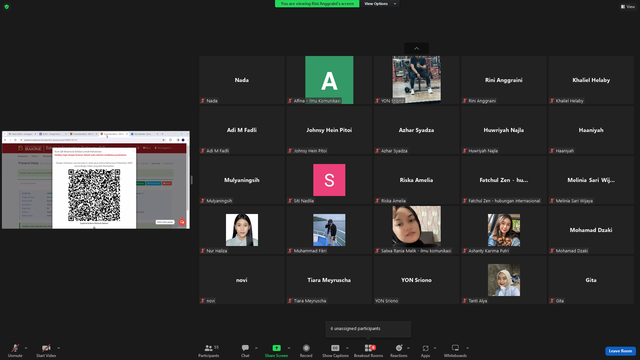Select Alfina's green A avatar tile
Image resolution: width=640 pixels, height=360 pixels.
(329, 80)
